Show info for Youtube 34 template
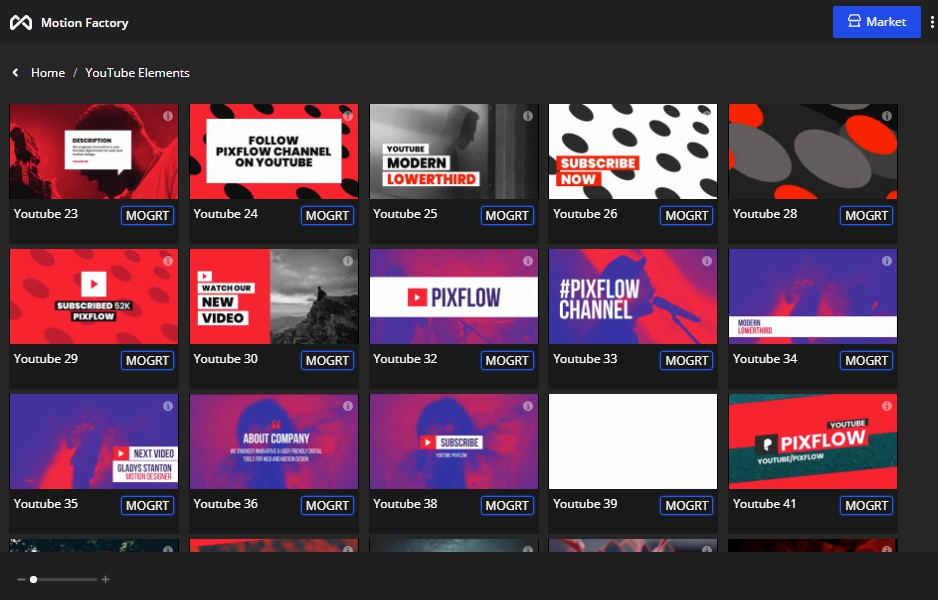Image resolution: width=938 pixels, height=600 pixels. [887, 261]
